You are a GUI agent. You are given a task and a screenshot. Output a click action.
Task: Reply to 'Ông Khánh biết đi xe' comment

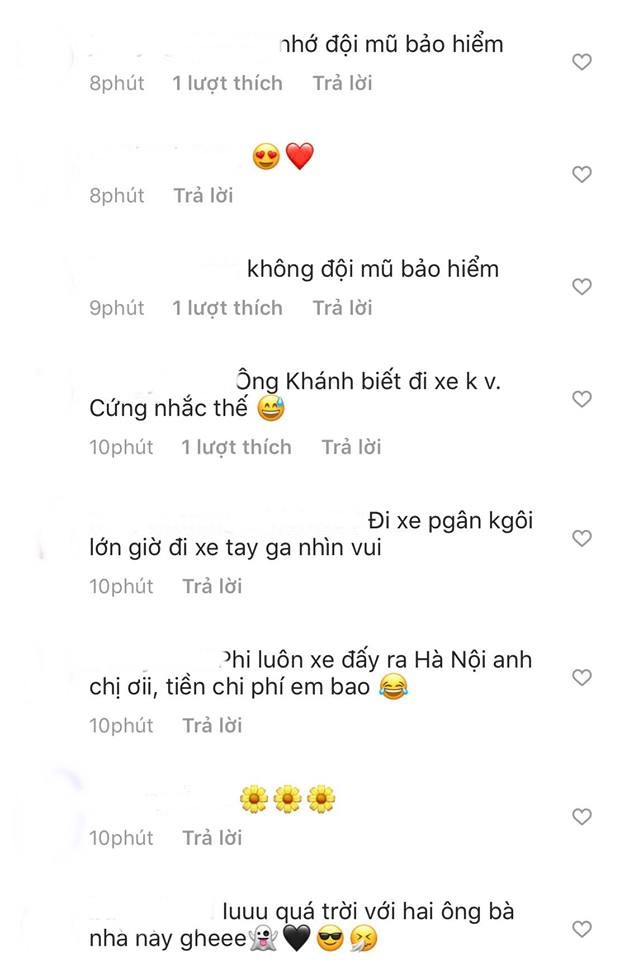click(x=352, y=448)
